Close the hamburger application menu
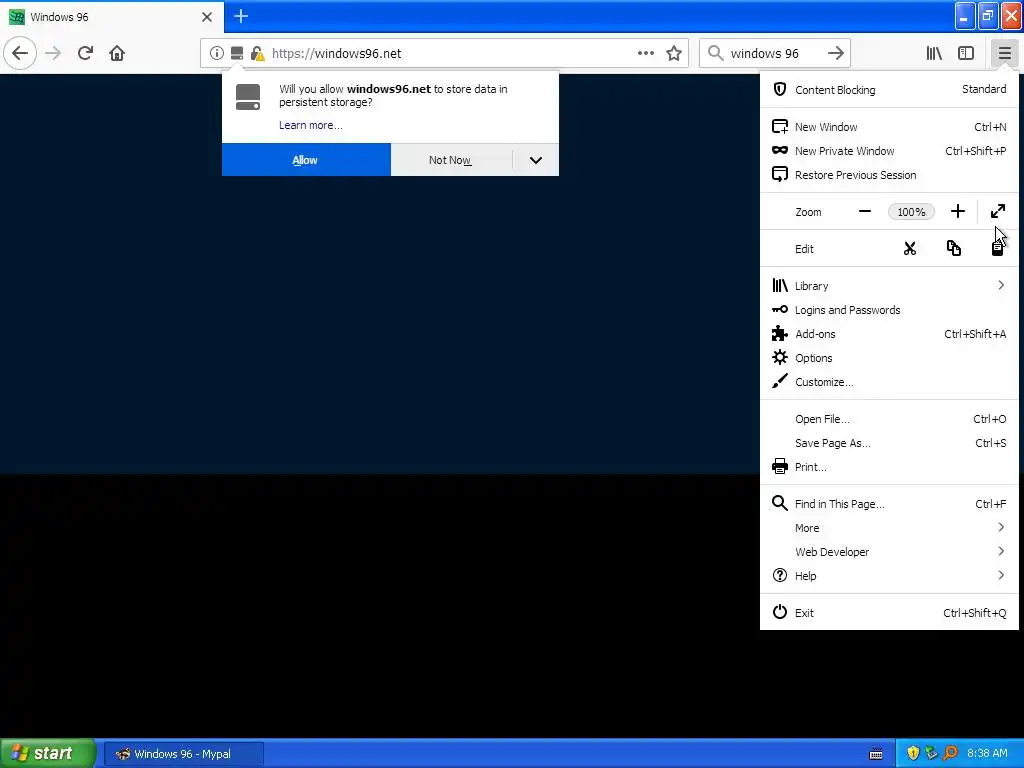The height and width of the screenshot is (768, 1024). point(1004,54)
